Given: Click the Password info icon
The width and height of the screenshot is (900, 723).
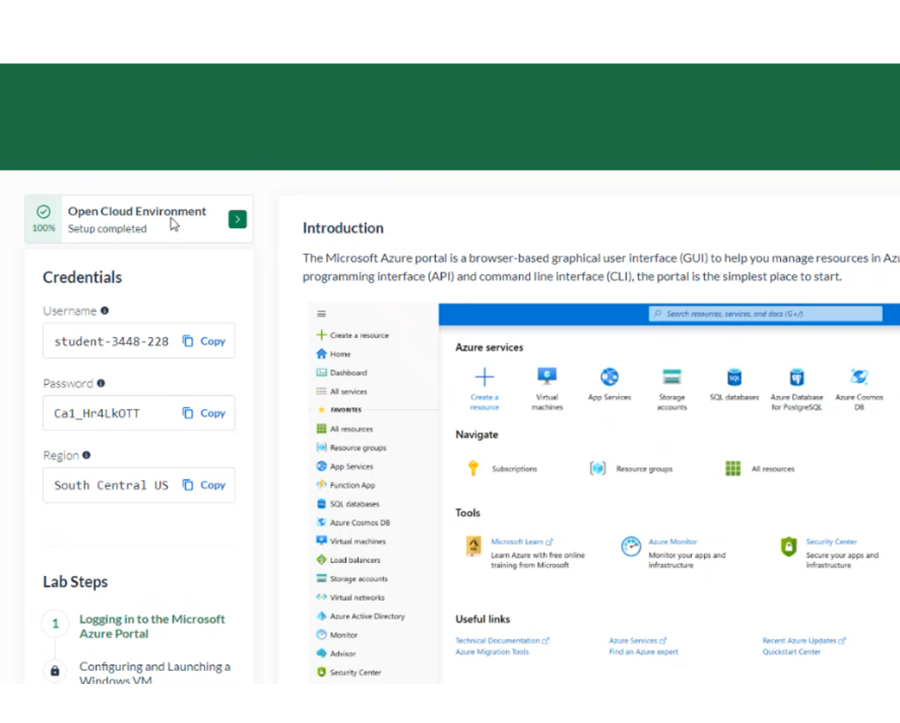Looking at the screenshot, I should [x=101, y=383].
